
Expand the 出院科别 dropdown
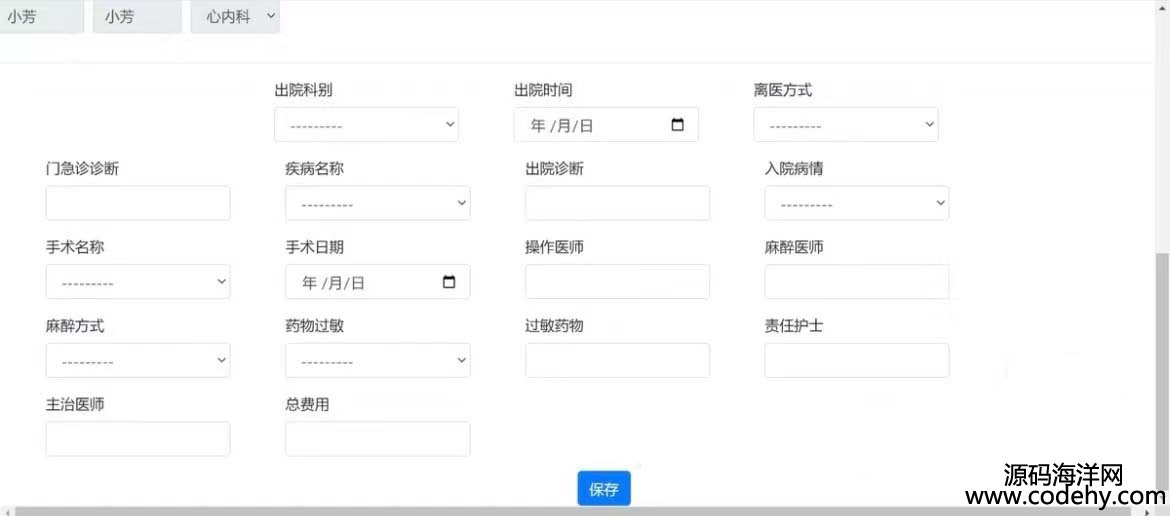366,125
